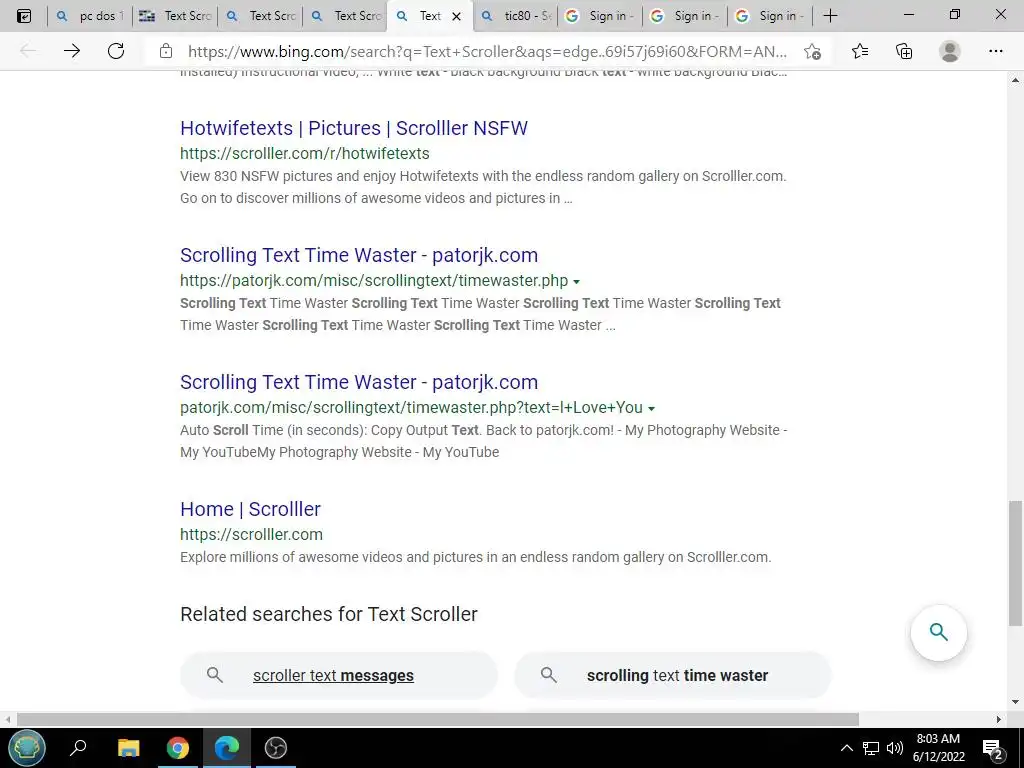Open volume control tray icon
Image resolution: width=1024 pixels, height=768 pixels.
[895, 748]
